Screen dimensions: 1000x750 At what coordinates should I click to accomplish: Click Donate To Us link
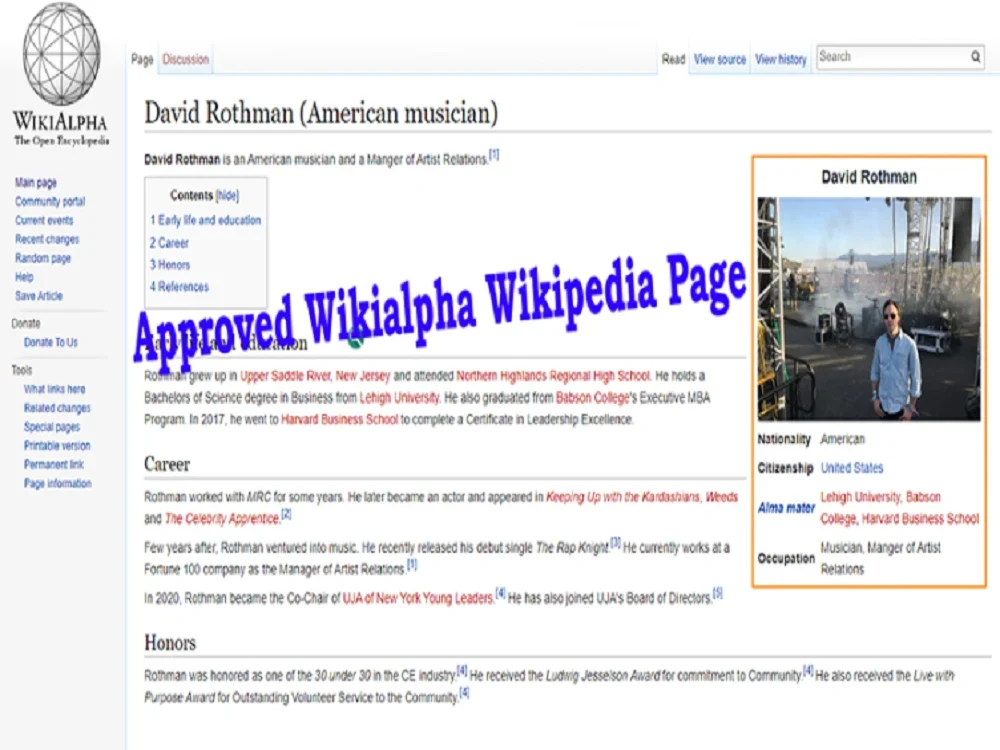(50, 342)
